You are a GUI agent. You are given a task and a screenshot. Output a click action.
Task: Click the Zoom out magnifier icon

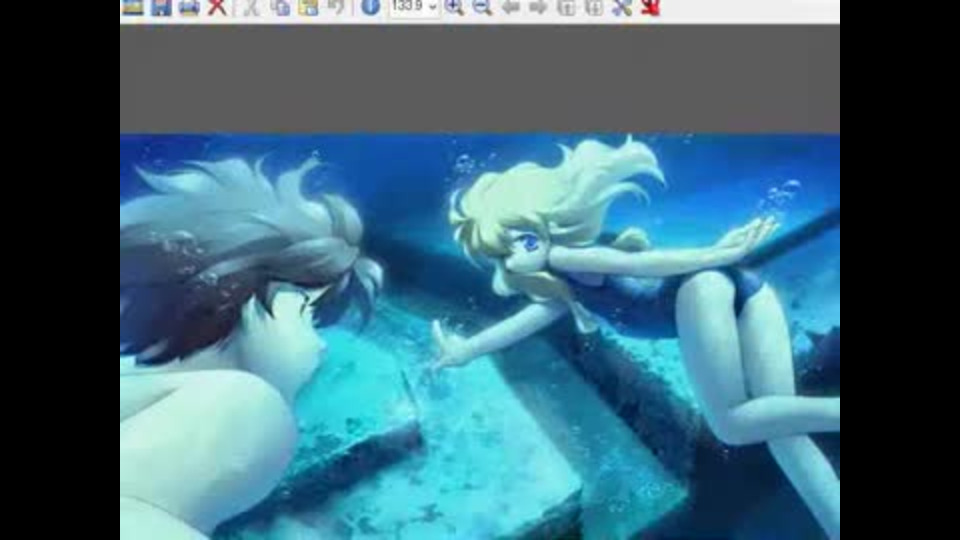click(x=482, y=7)
